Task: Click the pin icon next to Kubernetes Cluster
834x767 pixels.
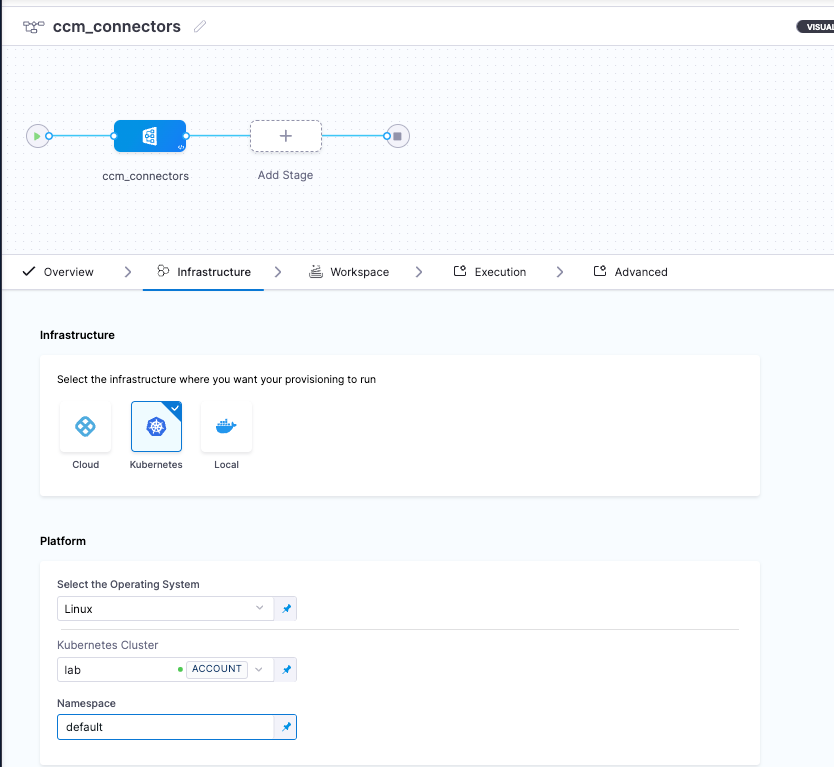Action: (286, 669)
